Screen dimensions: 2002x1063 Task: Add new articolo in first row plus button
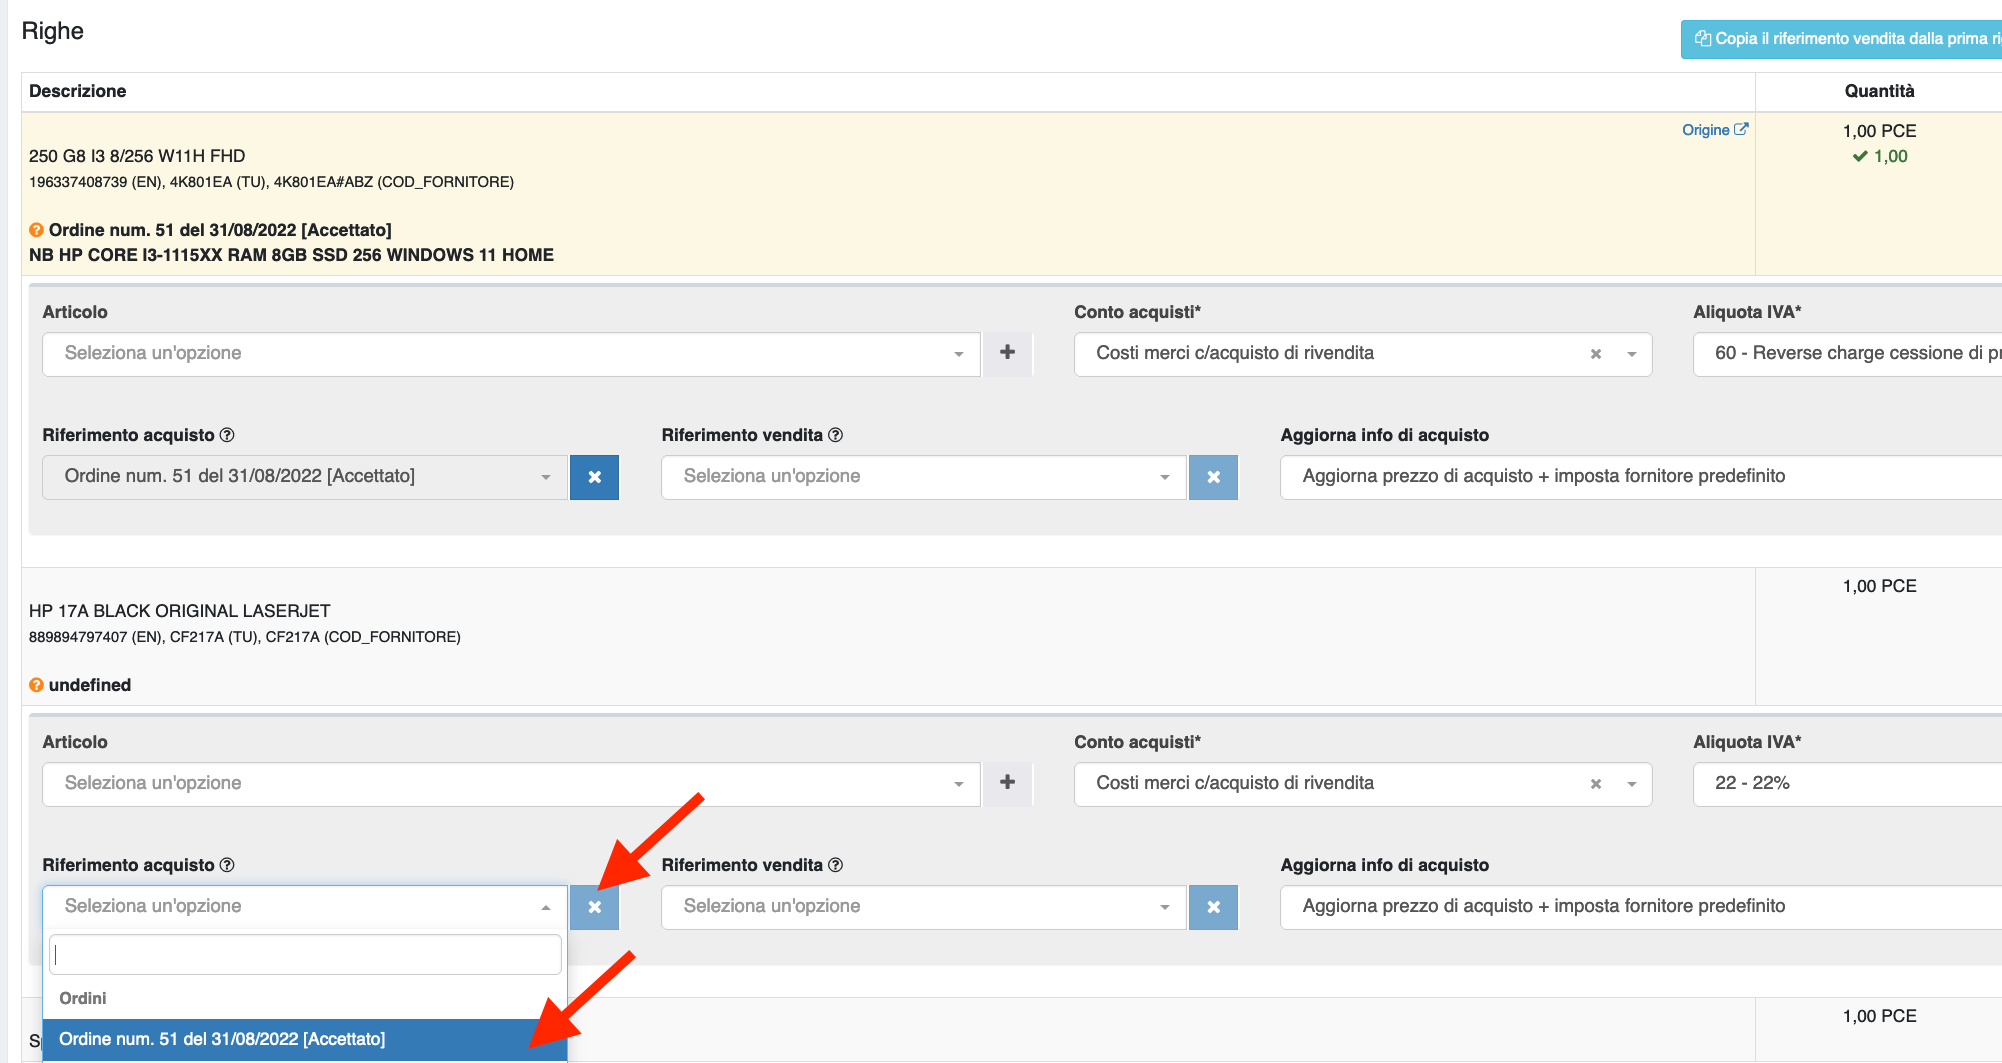pyautogui.click(x=1007, y=352)
